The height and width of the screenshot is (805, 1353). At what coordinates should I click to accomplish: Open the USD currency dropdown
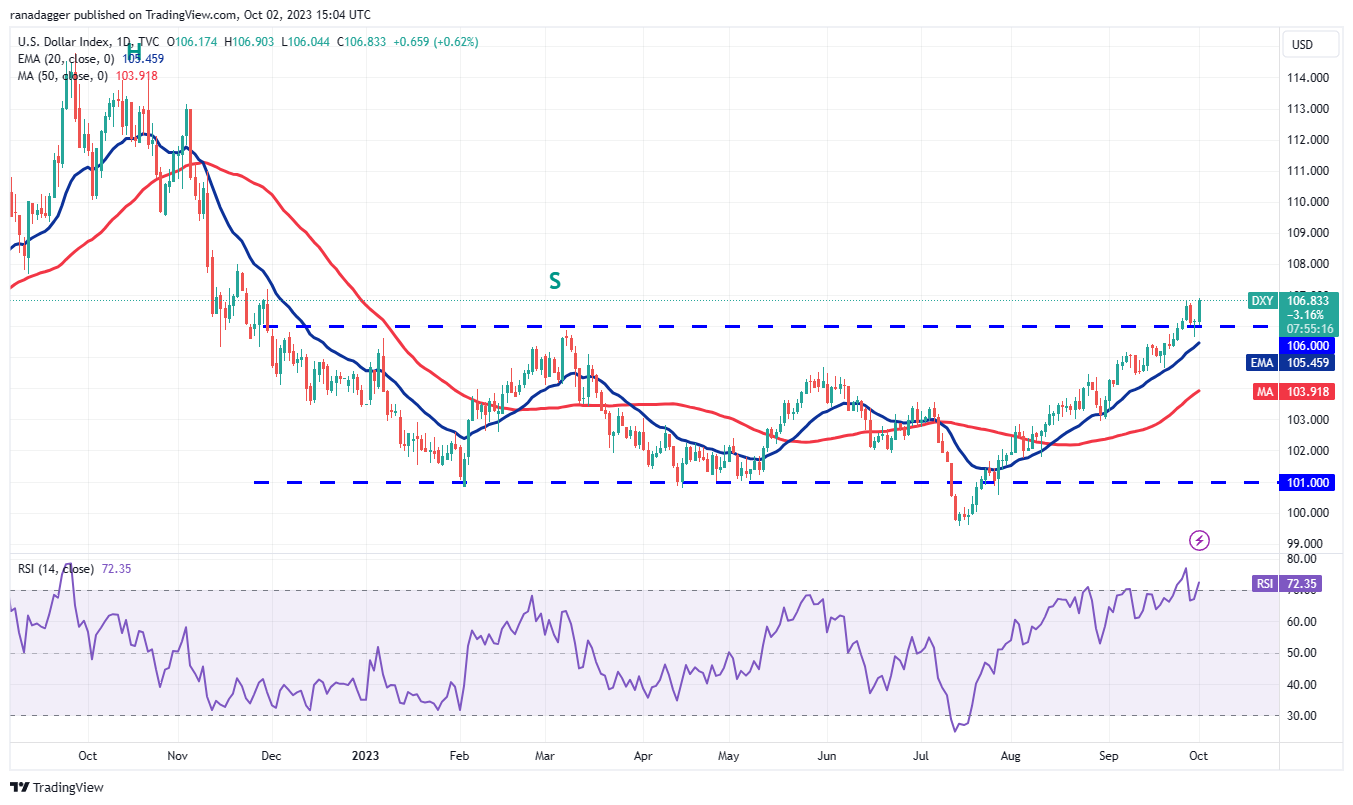[1310, 44]
